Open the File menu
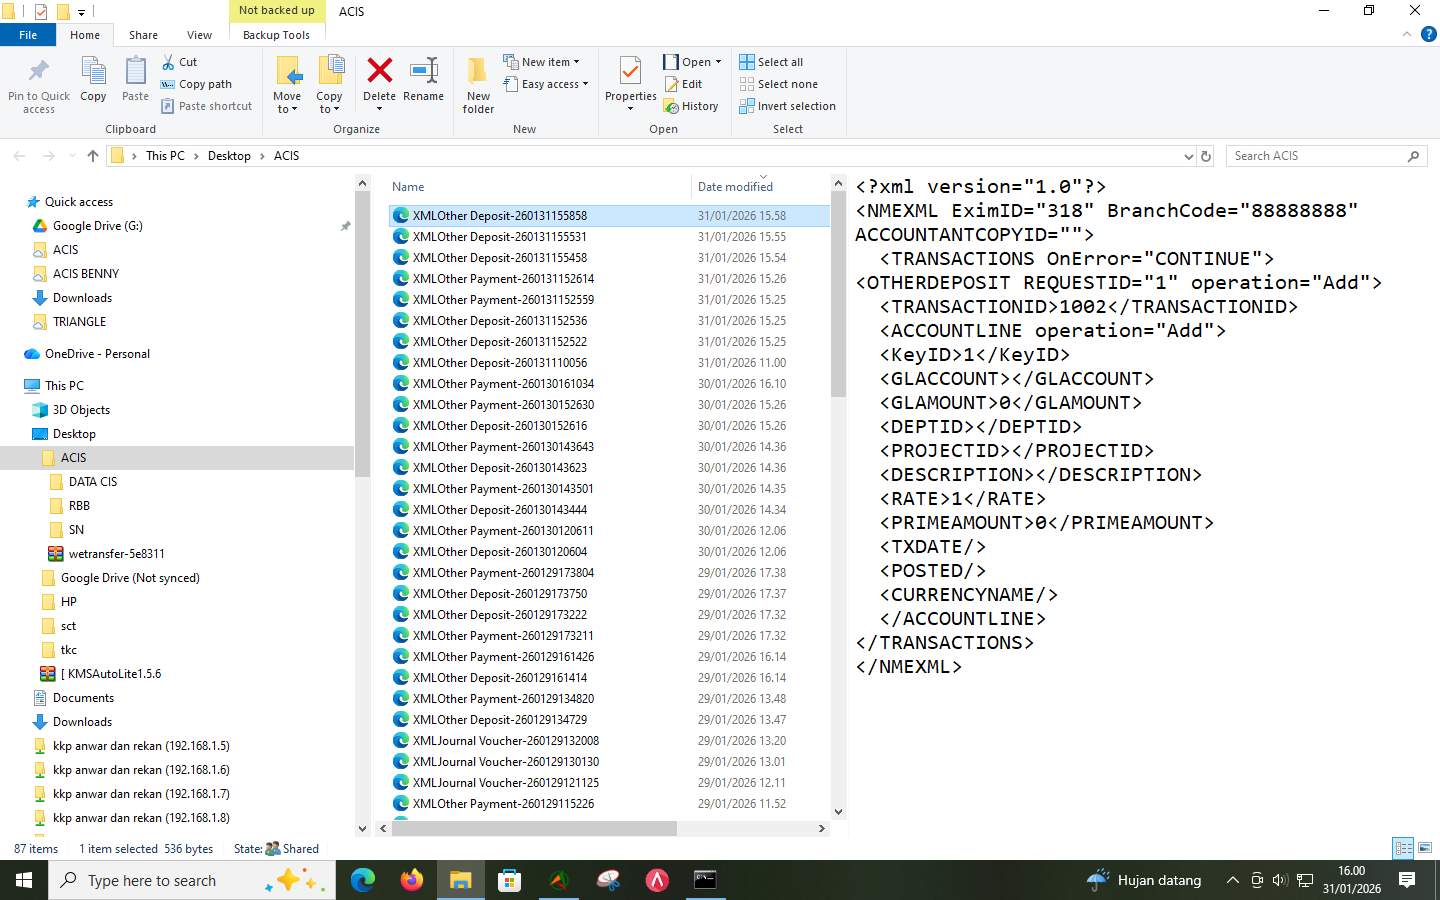Viewport: 1440px width, 900px height. click(x=28, y=34)
